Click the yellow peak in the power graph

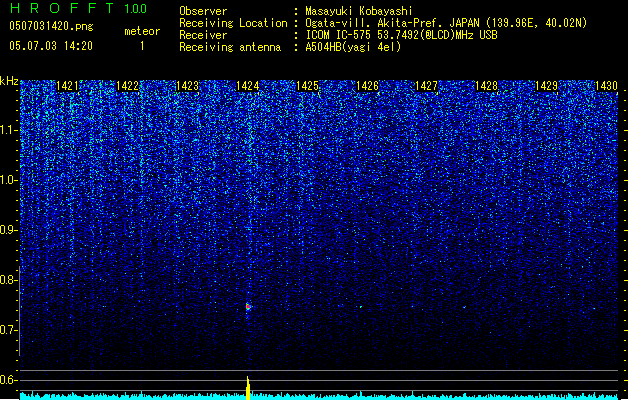pyautogui.click(x=248, y=388)
